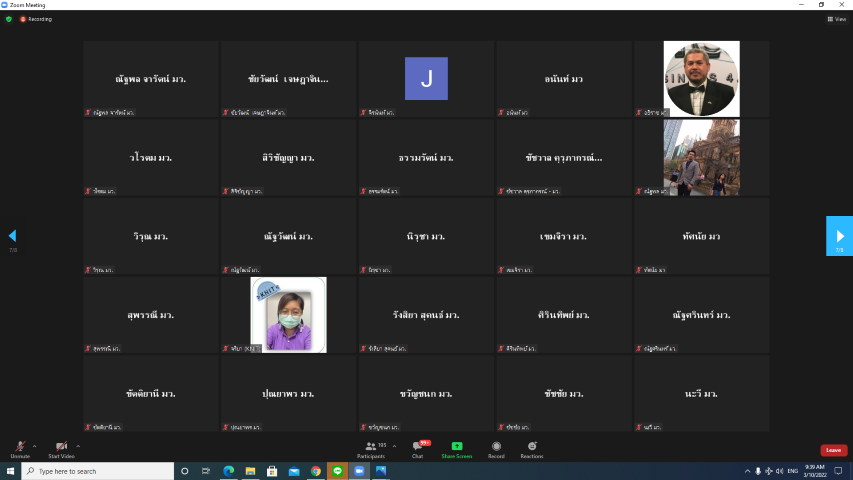Click the Record button in toolbar
Viewport: 853px width, 480px height.
click(x=496, y=447)
